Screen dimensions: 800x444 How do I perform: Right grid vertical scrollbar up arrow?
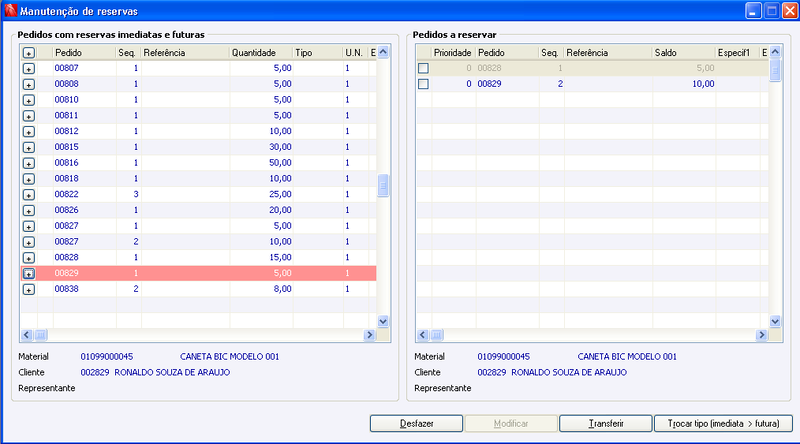pyautogui.click(x=775, y=52)
